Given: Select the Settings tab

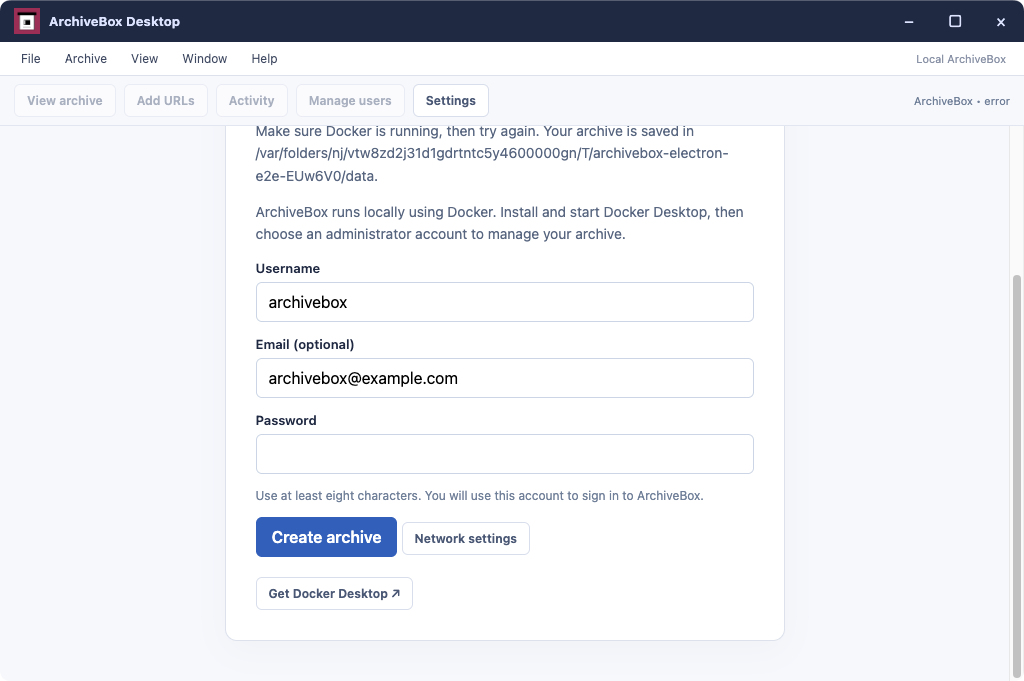Looking at the screenshot, I should tap(451, 101).
